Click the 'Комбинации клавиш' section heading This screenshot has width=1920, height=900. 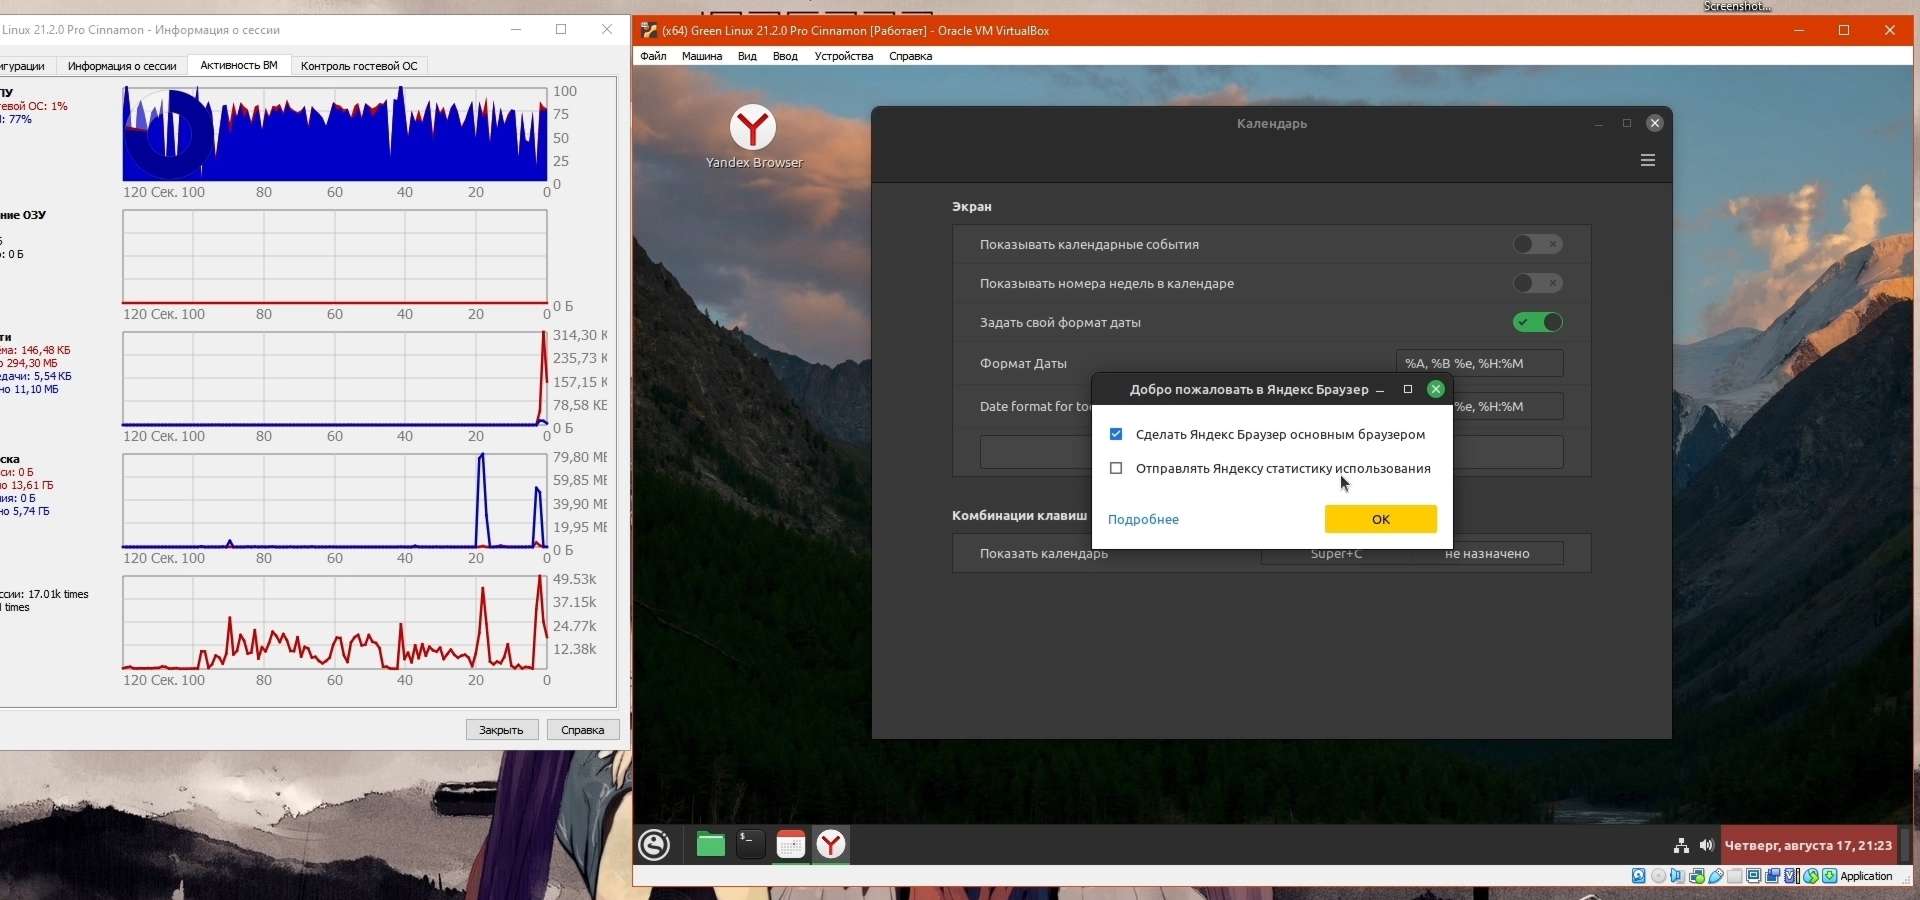click(1019, 515)
